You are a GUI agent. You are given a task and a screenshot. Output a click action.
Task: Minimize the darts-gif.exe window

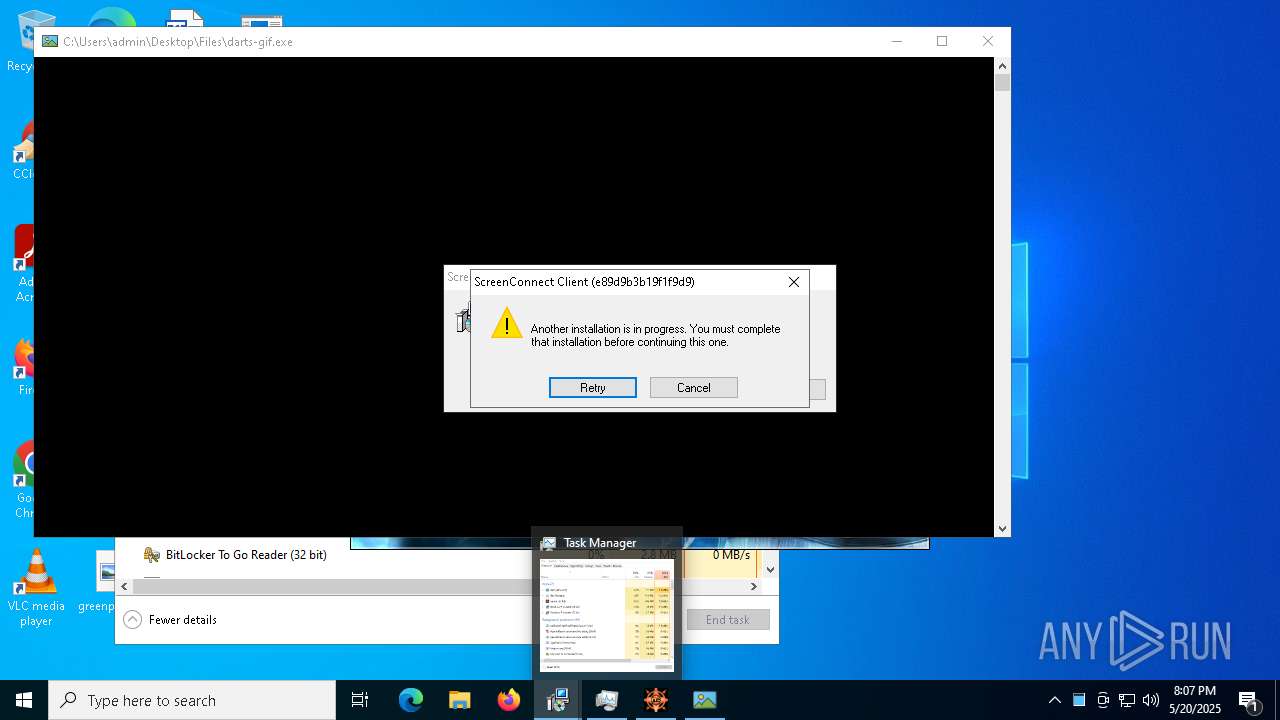tap(896, 41)
